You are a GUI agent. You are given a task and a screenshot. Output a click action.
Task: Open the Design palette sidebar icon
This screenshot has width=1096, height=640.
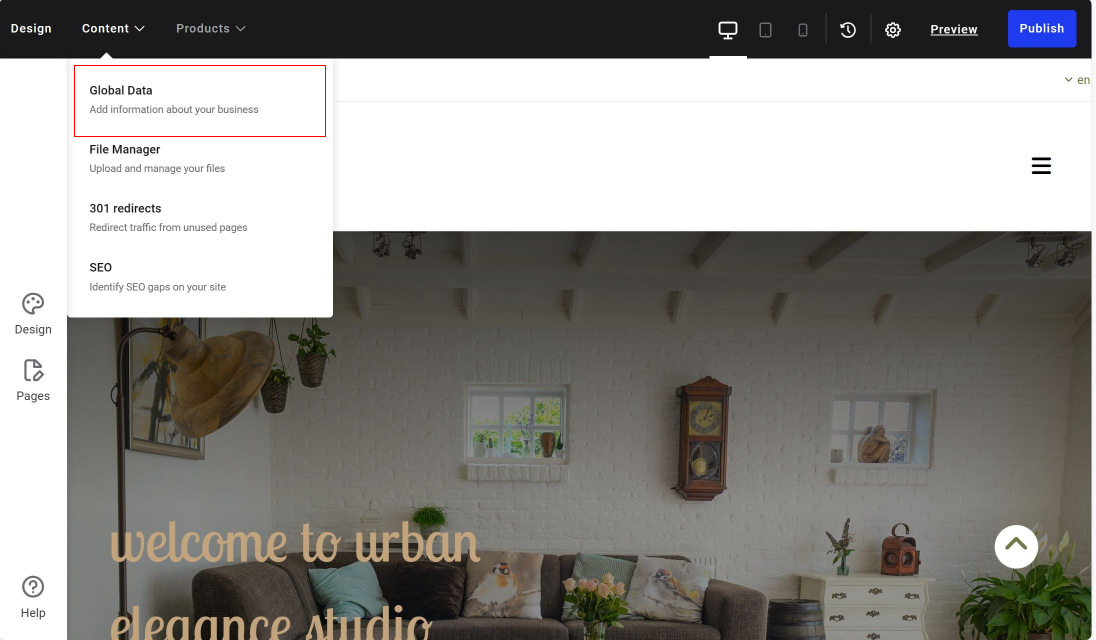(x=33, y=313)
